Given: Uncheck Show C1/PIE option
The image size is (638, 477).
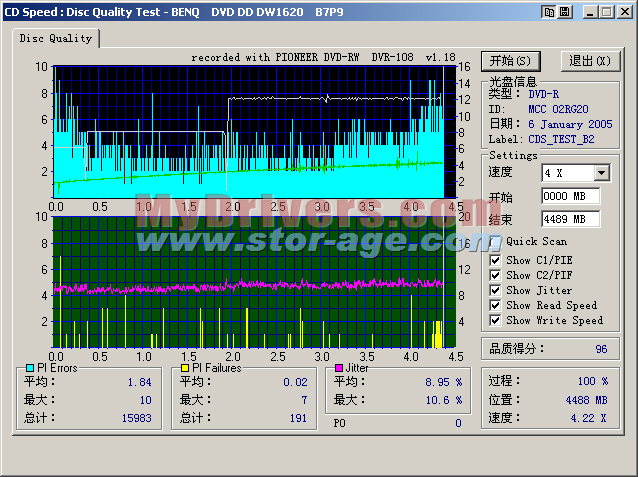Looking at the screenshot, I should point(495,260).
